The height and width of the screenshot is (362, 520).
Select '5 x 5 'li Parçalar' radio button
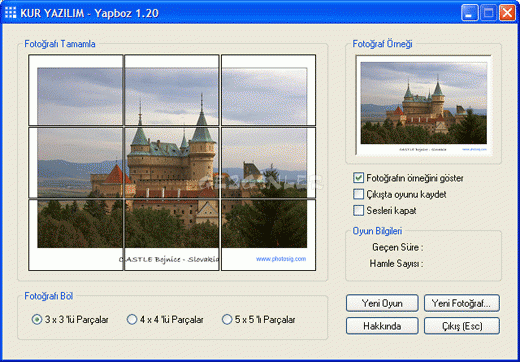227,320
